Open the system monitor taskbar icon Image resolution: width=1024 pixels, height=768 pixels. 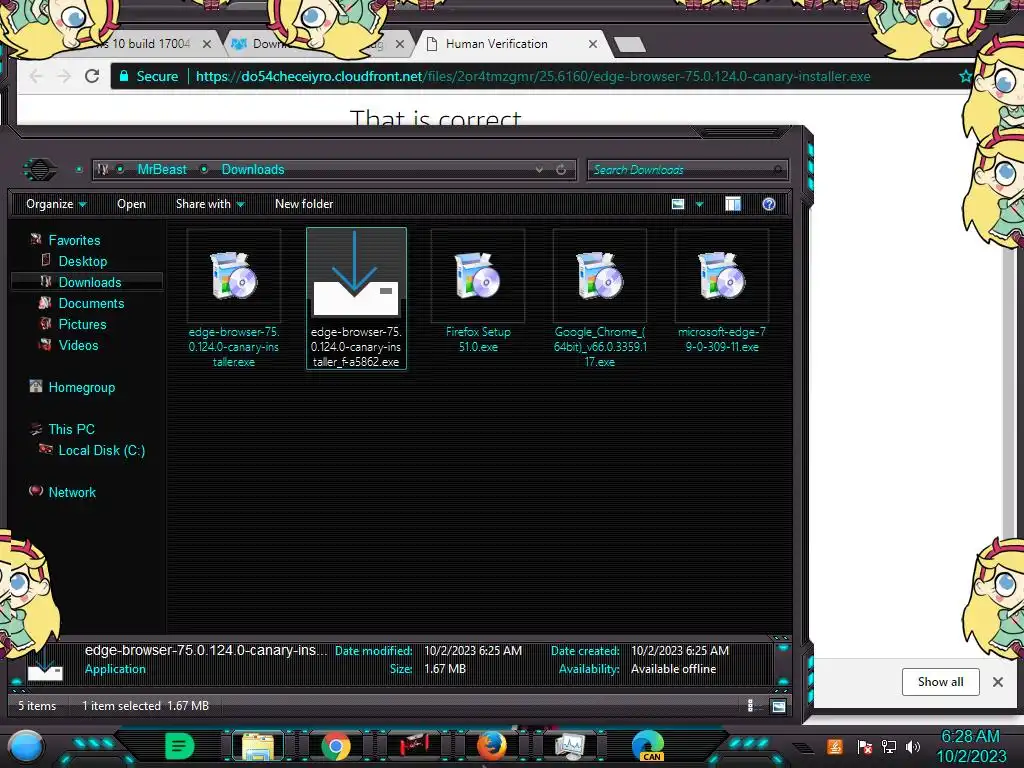click(569, 746)
